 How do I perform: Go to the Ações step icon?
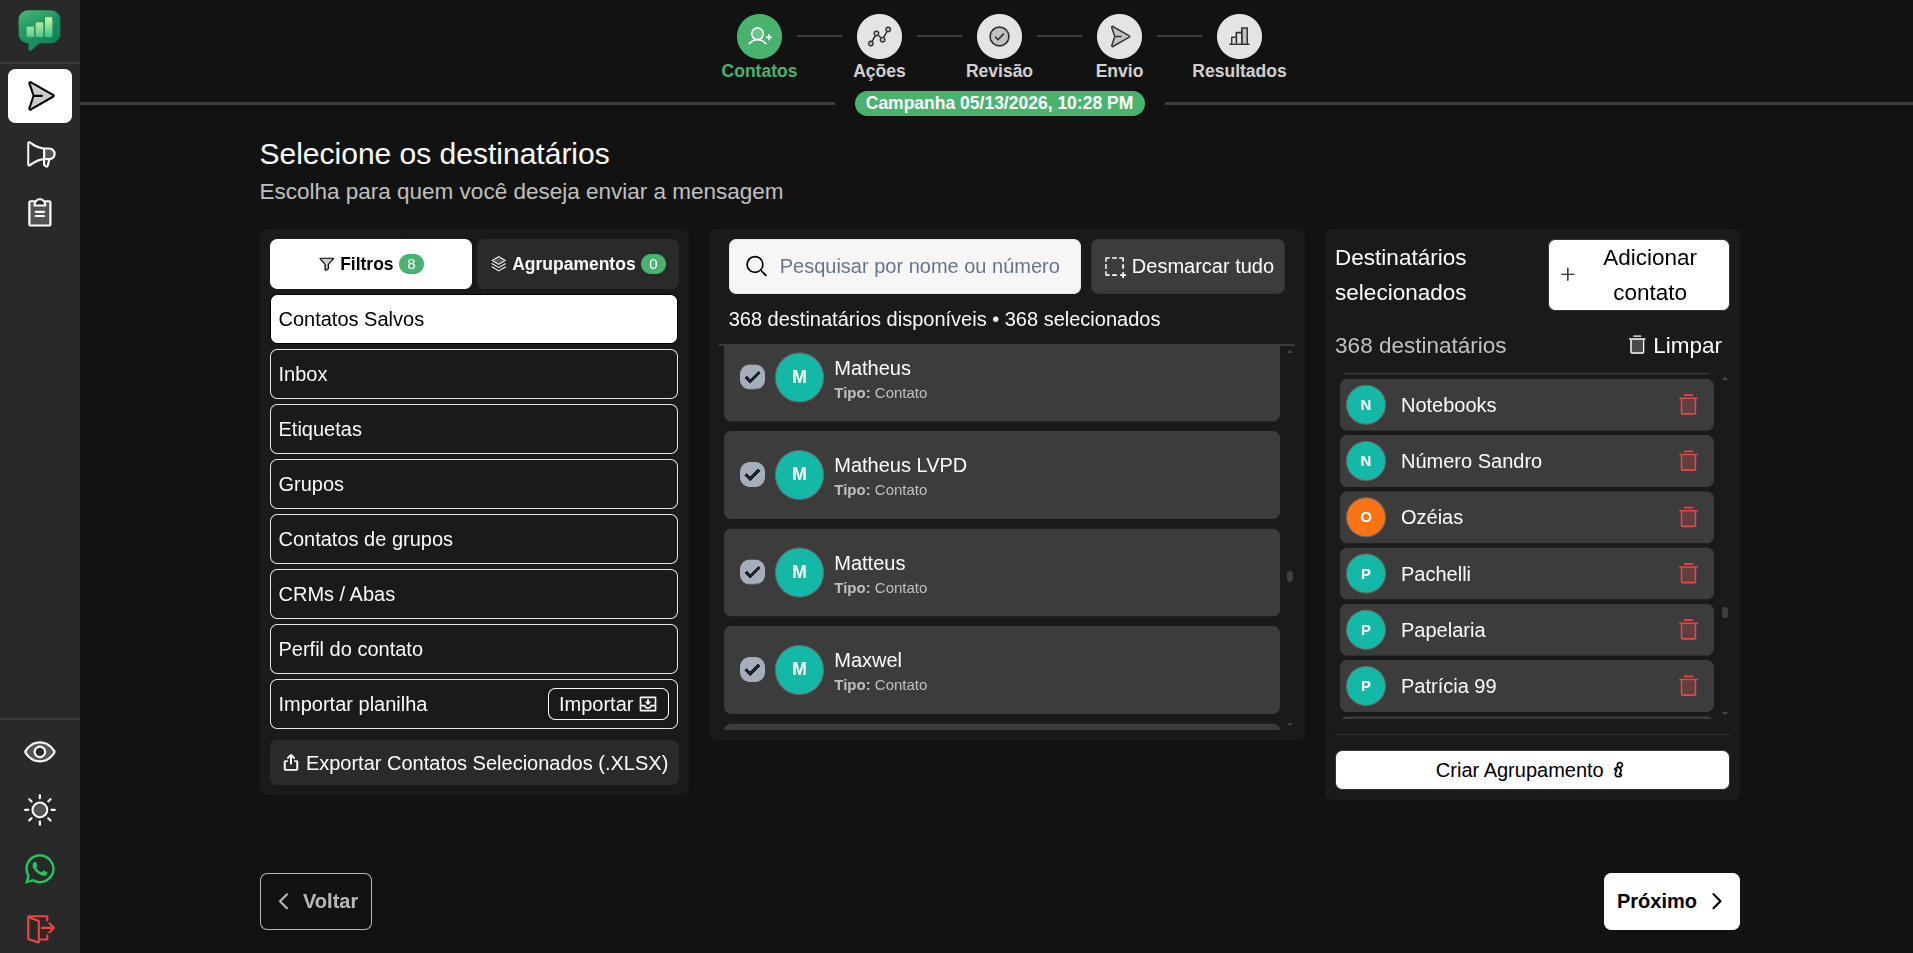pyautogui.click(x=879, y=37)
